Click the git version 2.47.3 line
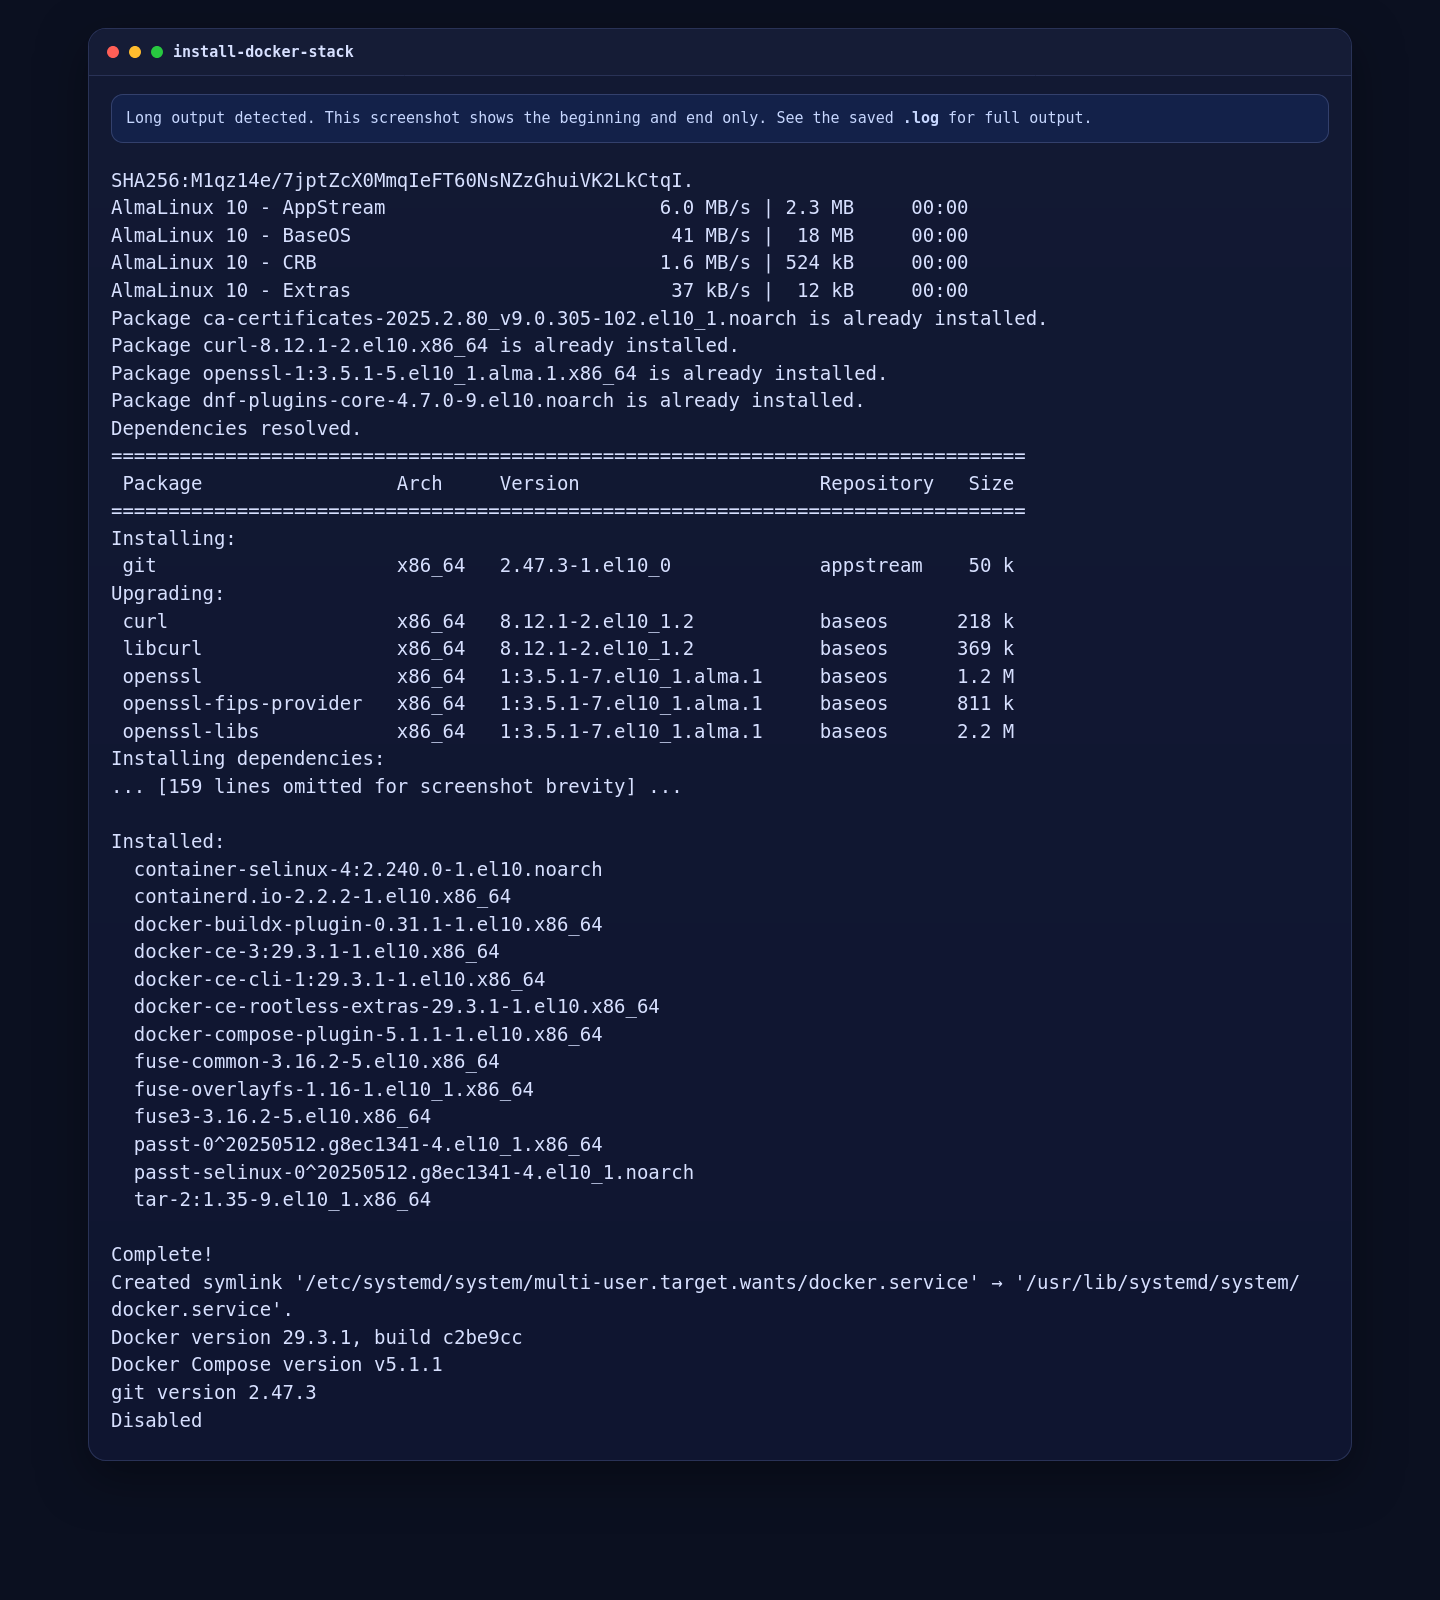Viewport: 1440px width, 1600px height. coord(213,1393)
